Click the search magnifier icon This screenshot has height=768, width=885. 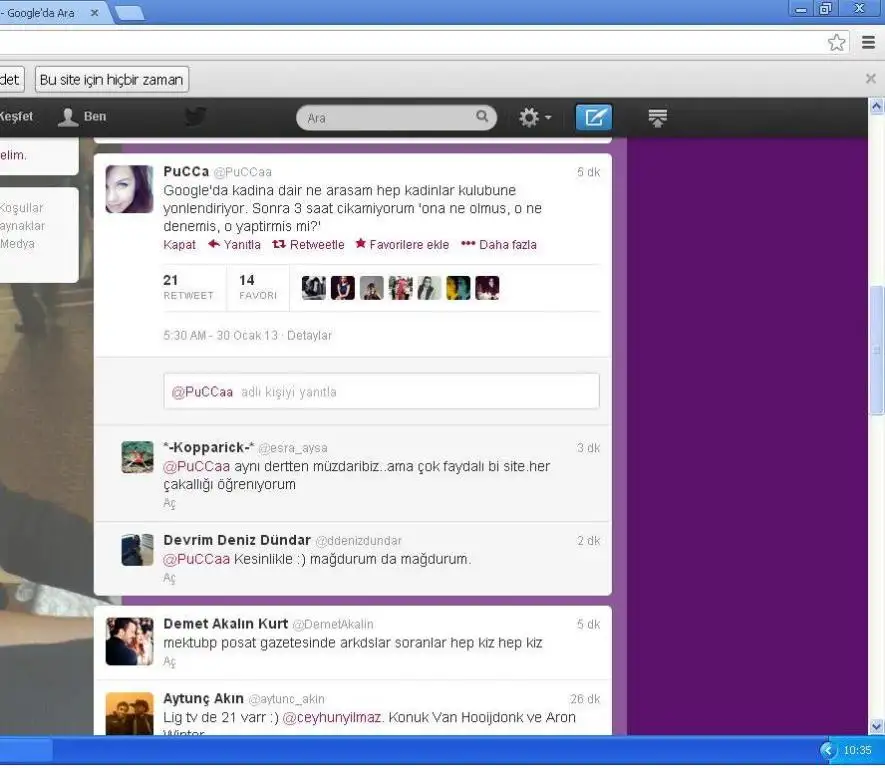tap(481, 116)
